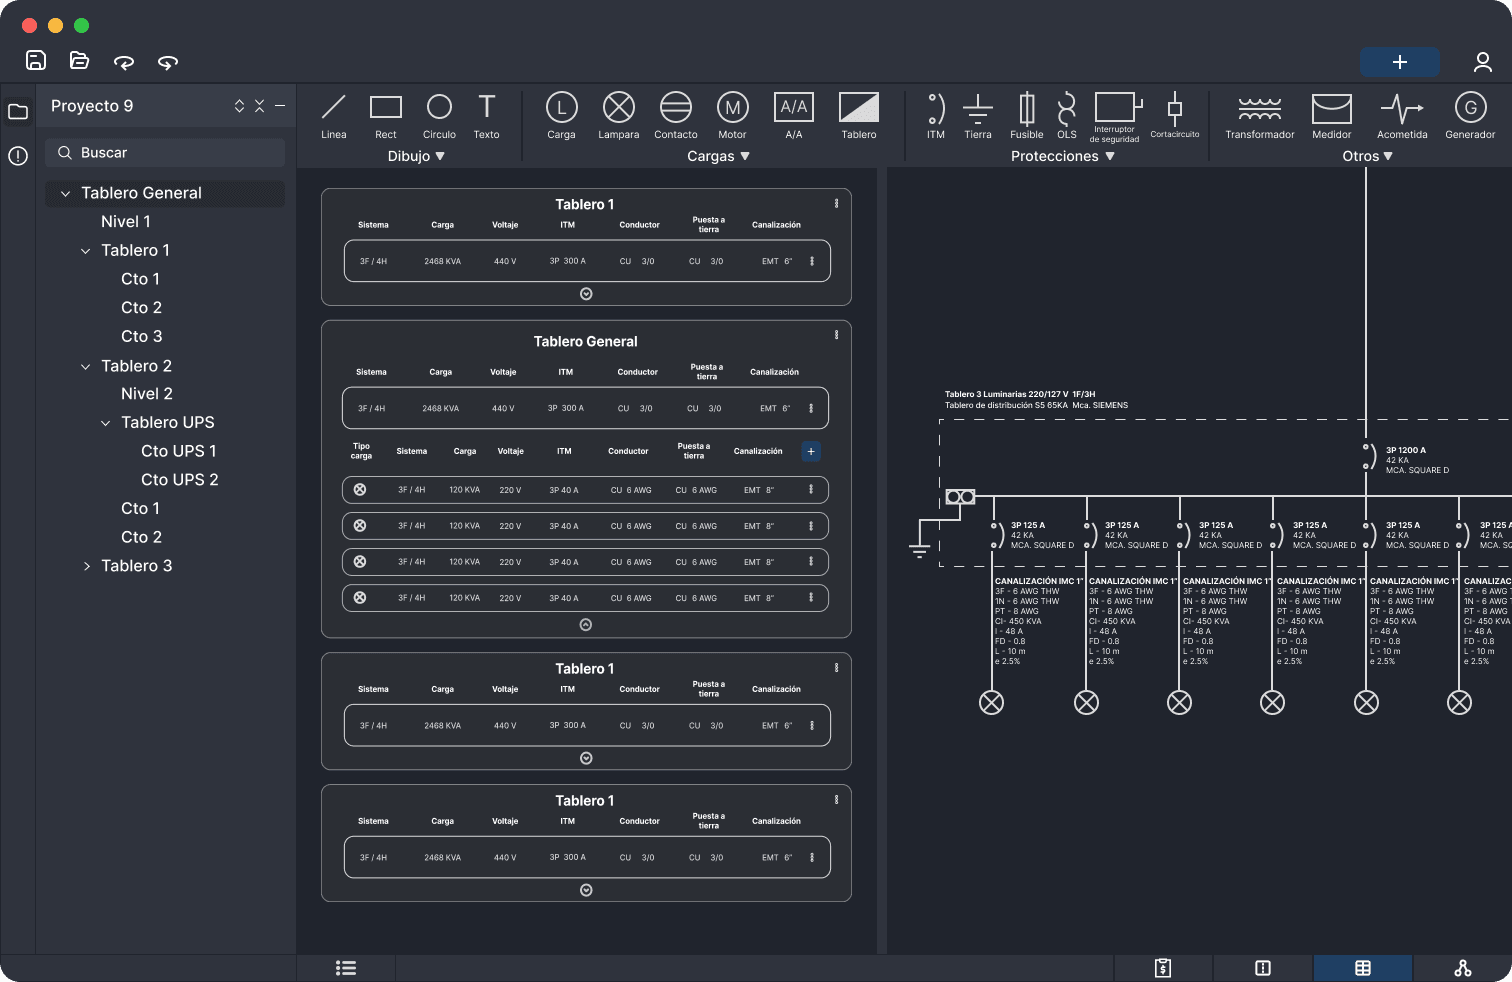
Task: Select the Lampara symbol
Action: tap(619, 116)
